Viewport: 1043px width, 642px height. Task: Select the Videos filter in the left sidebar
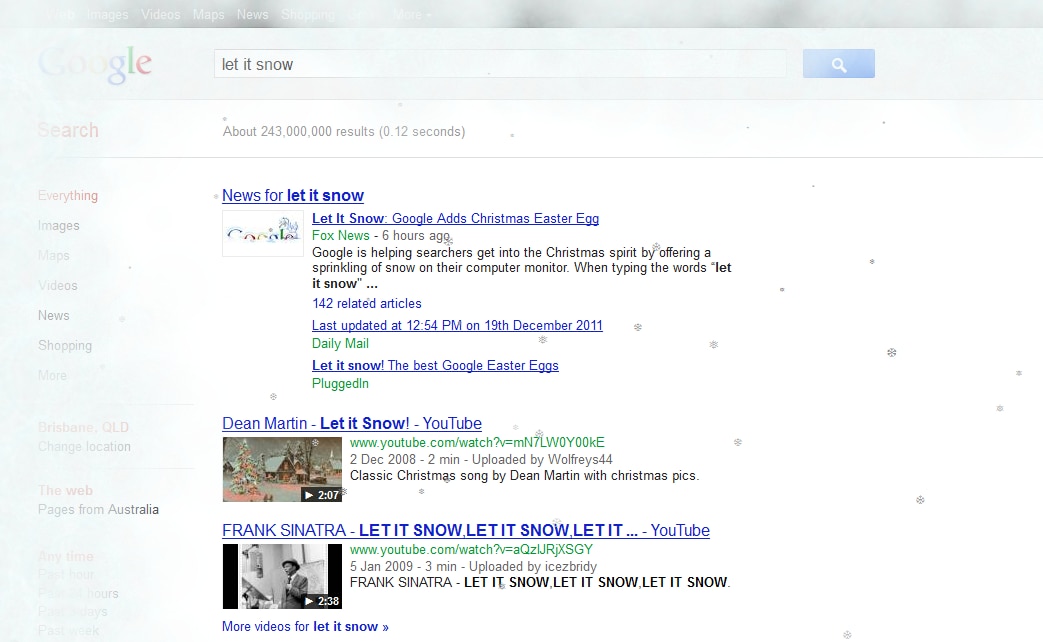click(57, 285)
